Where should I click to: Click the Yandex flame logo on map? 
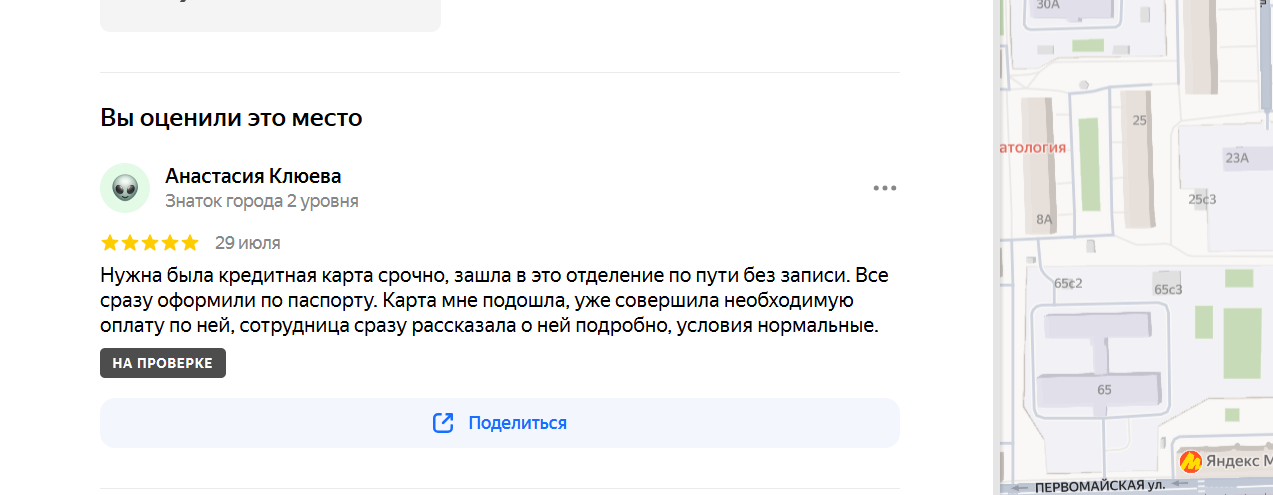click(1191, 461)
